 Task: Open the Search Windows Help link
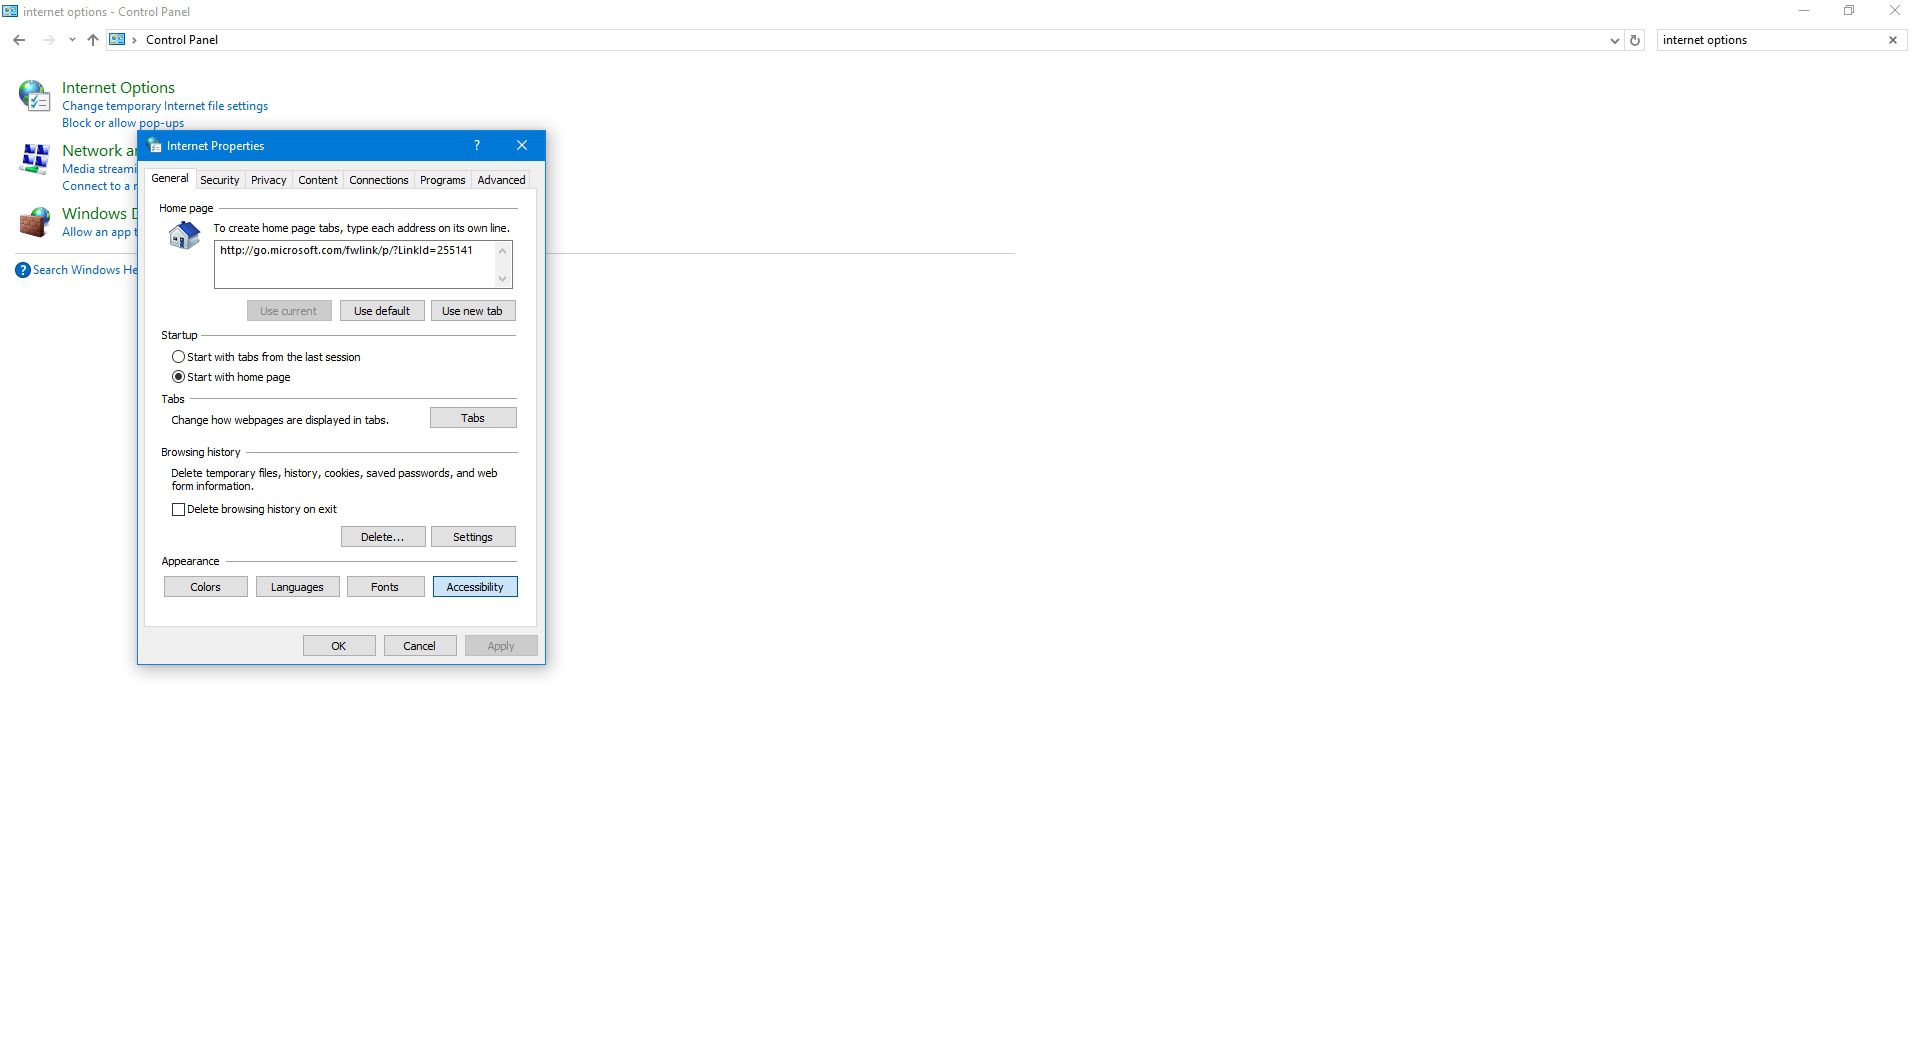pos(85,270)
